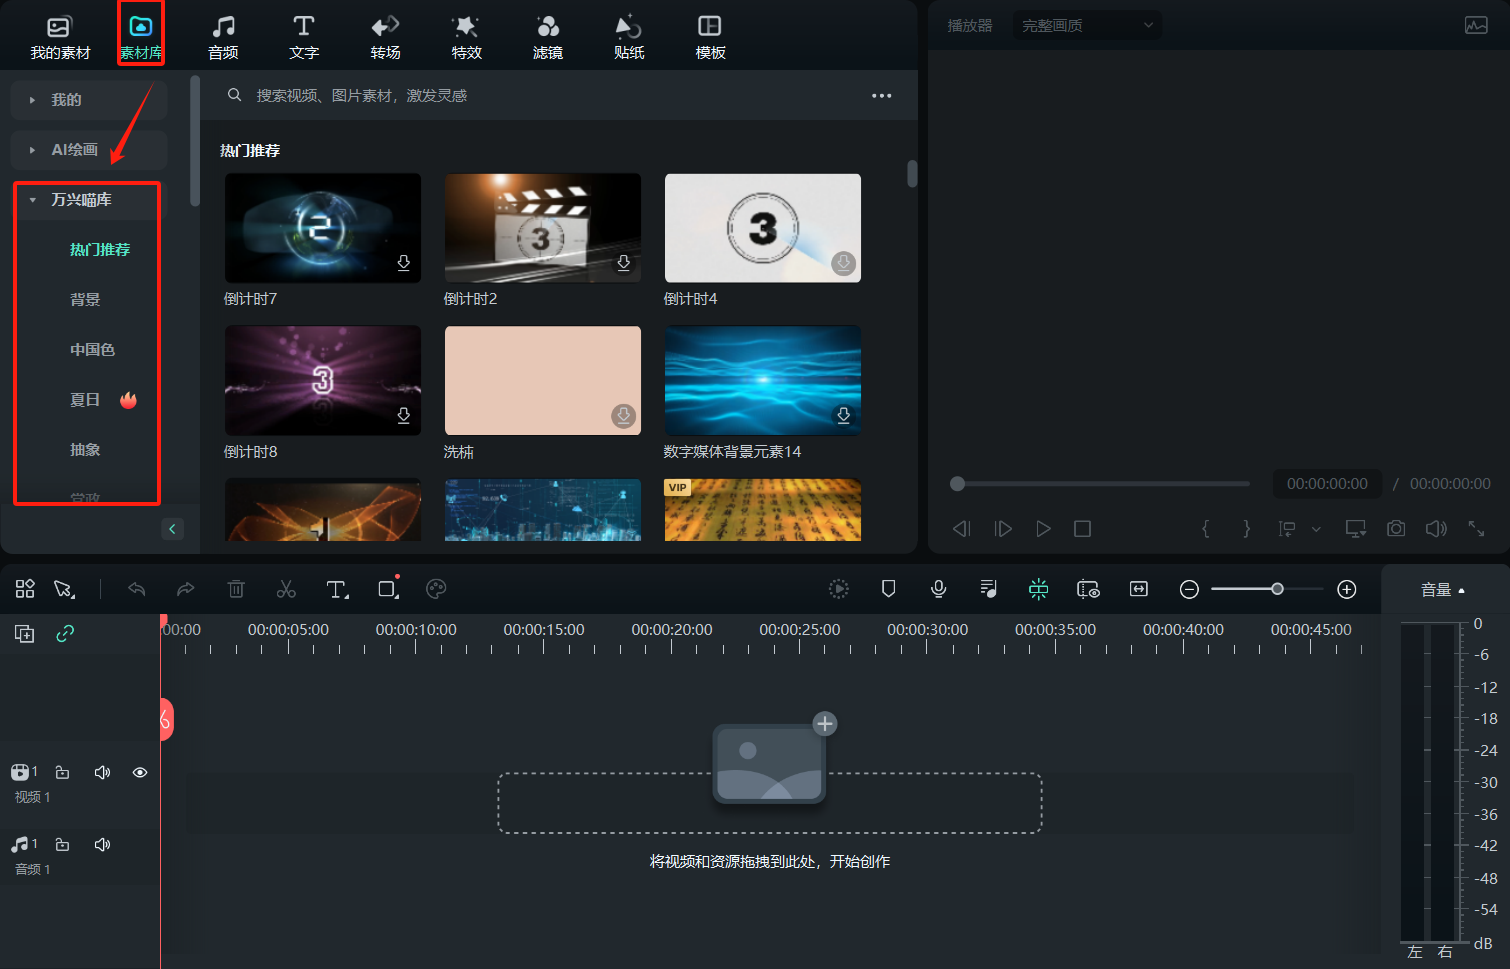Switch to the 转场 tab

pos(385,36)
